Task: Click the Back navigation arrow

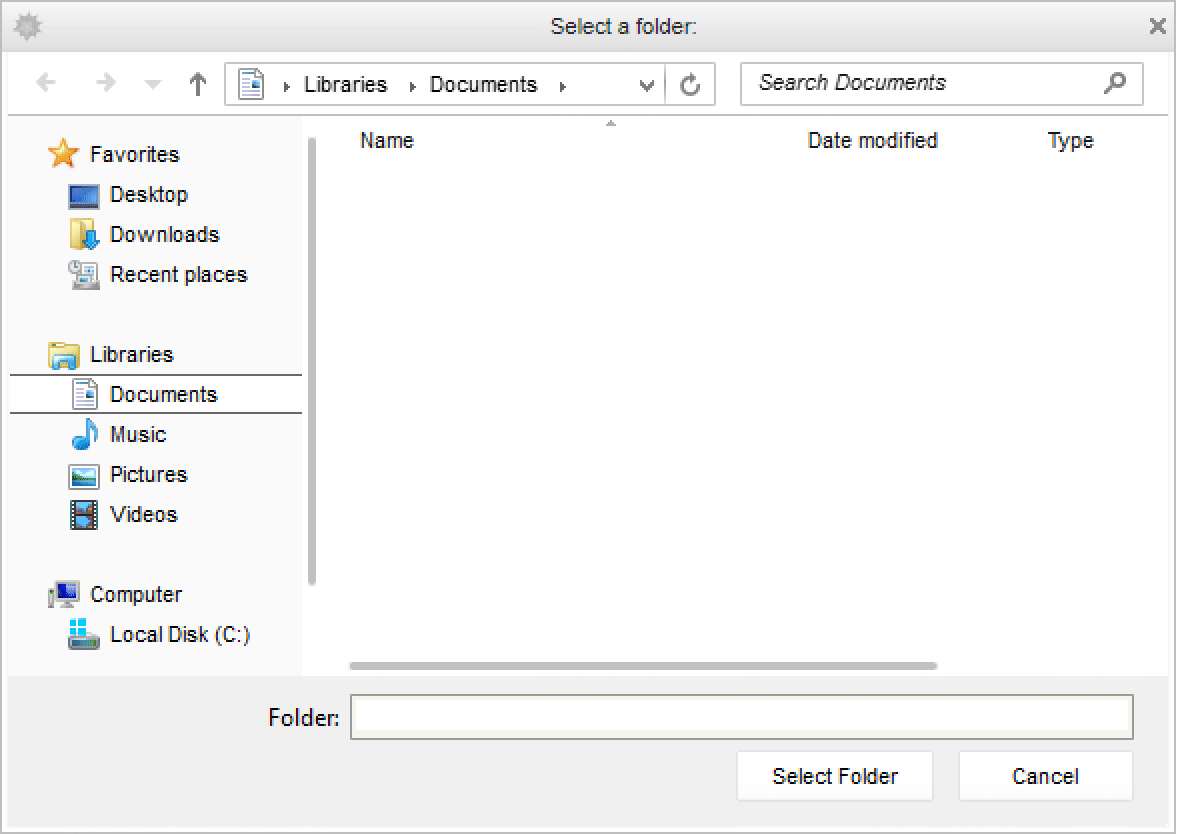Action: coord(46,84)
